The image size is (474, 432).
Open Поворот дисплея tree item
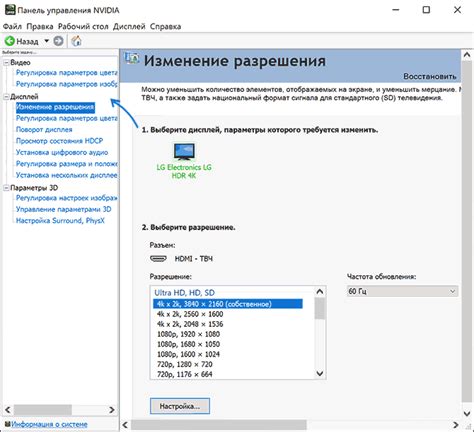click(x=44, y=129)
